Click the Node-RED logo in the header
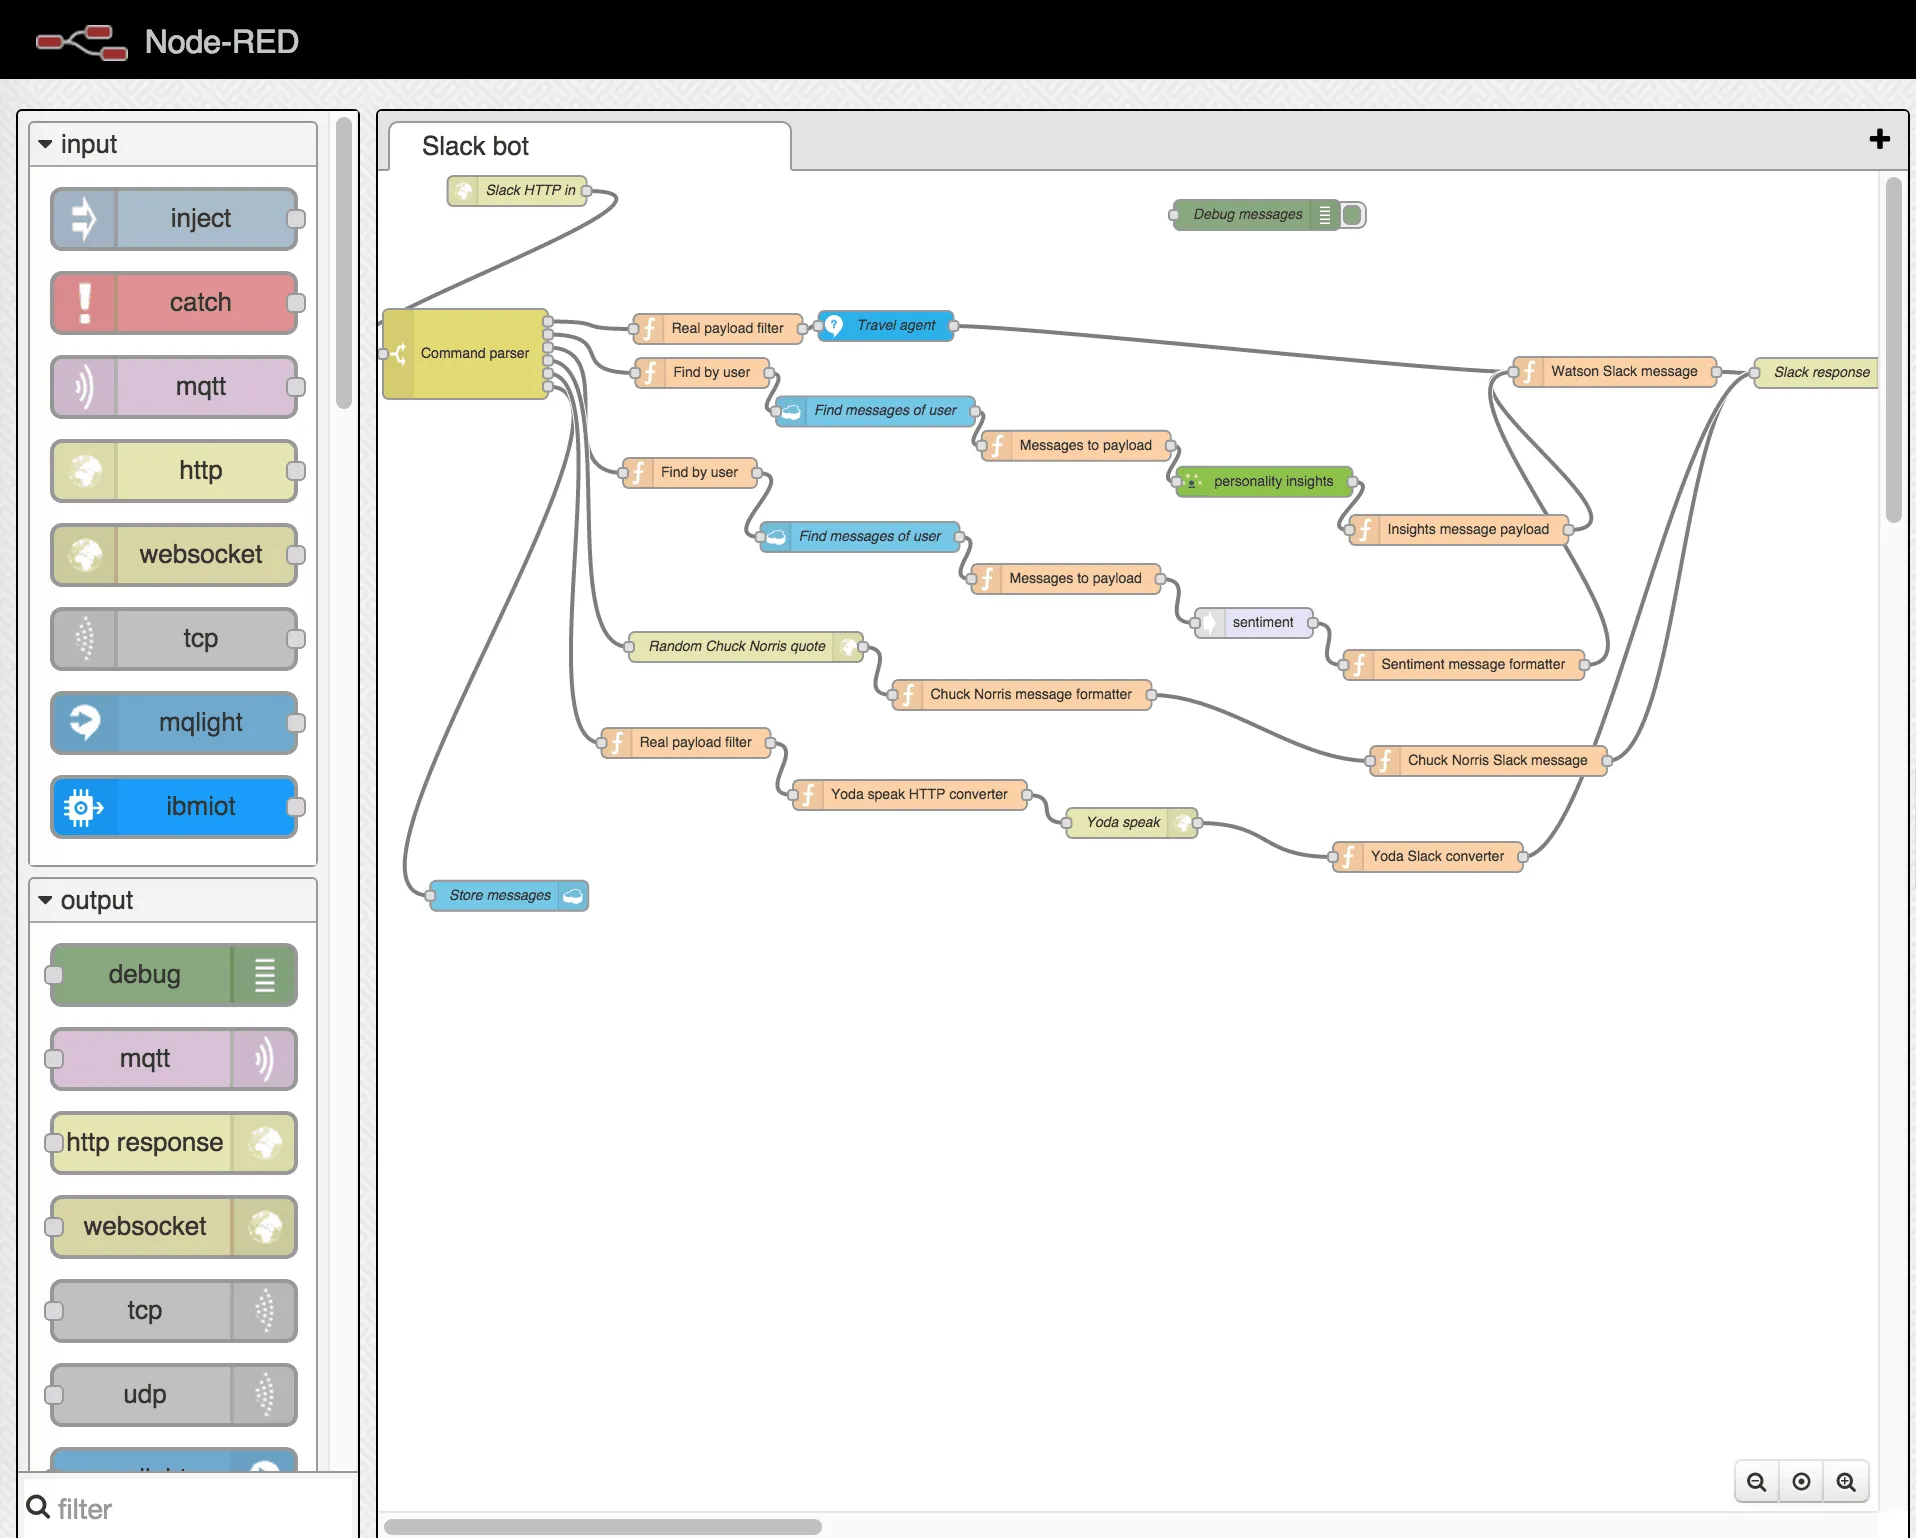Screen dimensions: 1916x1538 pos(82,41)
